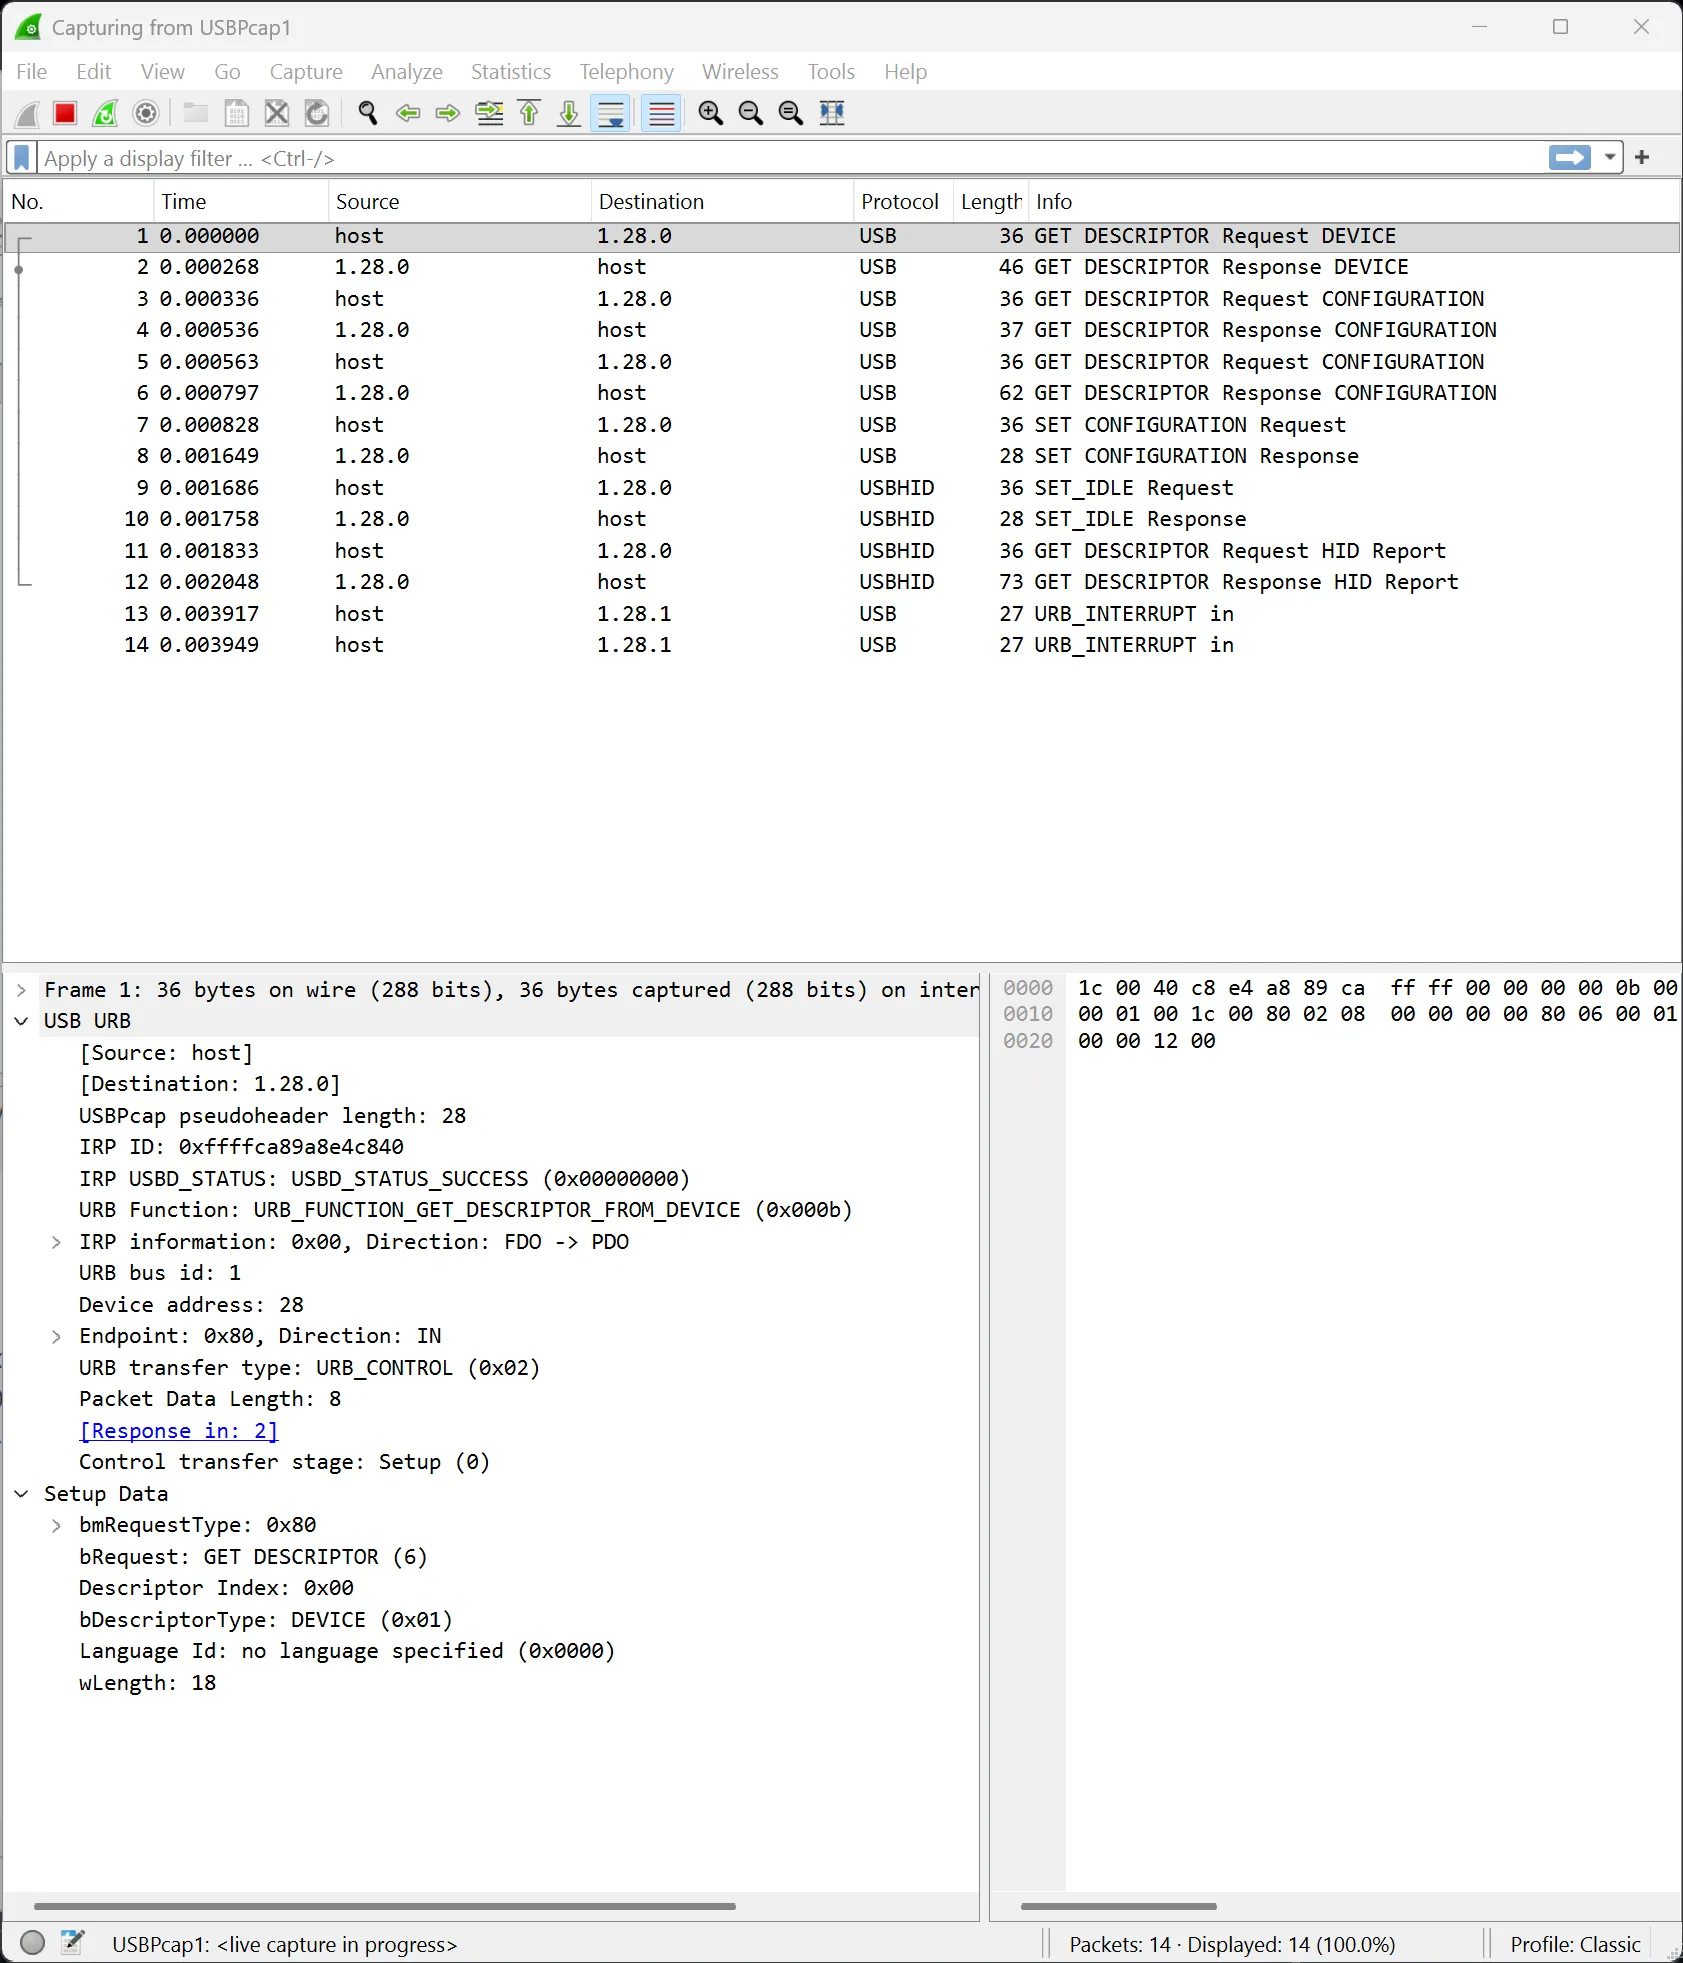This screenshot has height=1963, width=1683.
Task: Click the Open capture file folder icon
Action: coord(196,113)
